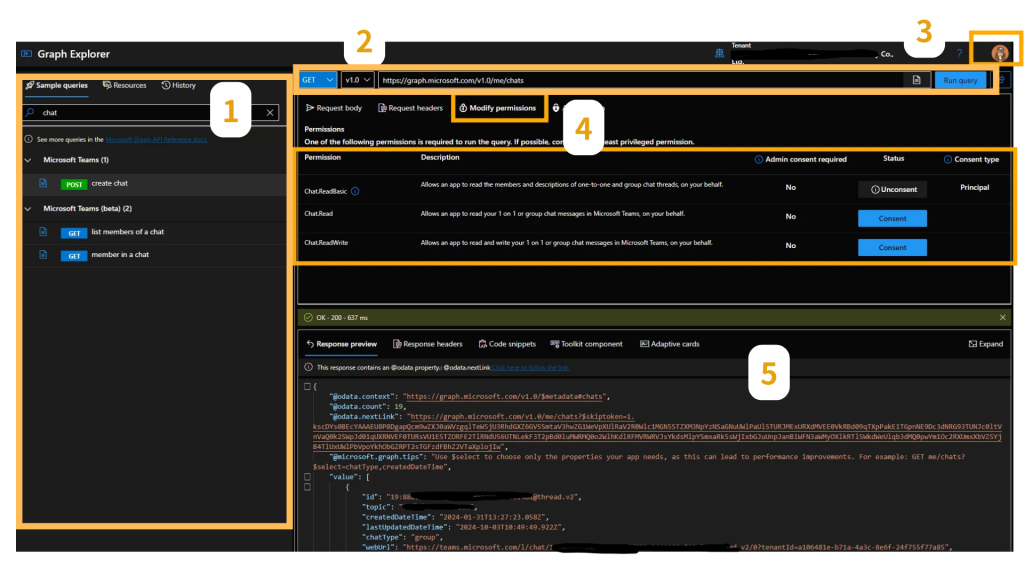Image resolution: width=1024 pixels, height=576 pixels.
Task: Click the request URL input field
Action: click(640, 80)
